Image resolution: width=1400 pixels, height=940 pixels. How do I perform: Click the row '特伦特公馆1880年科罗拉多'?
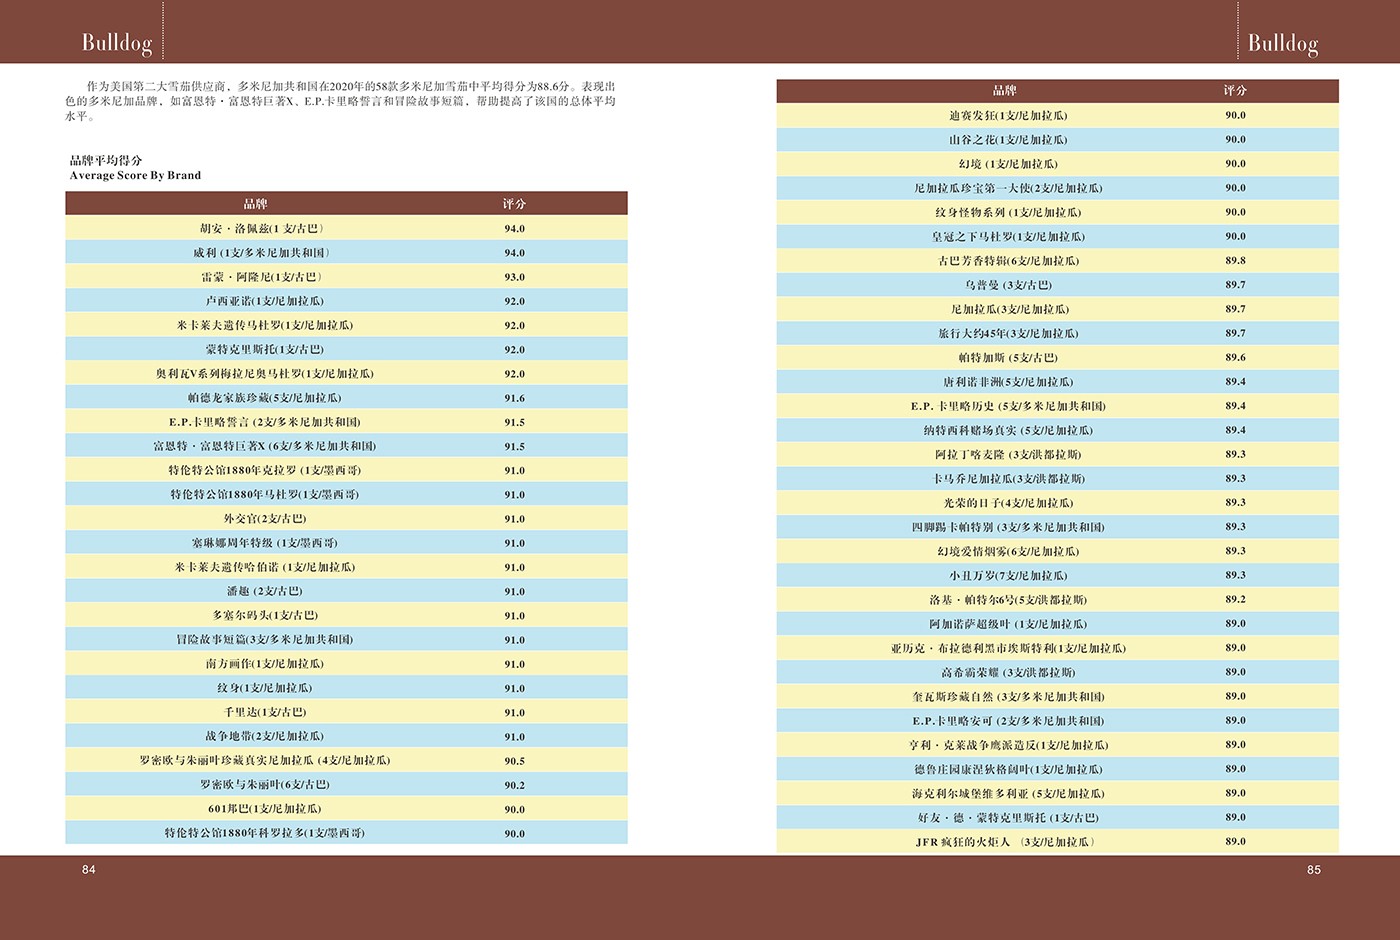click(x=346, y=833)
